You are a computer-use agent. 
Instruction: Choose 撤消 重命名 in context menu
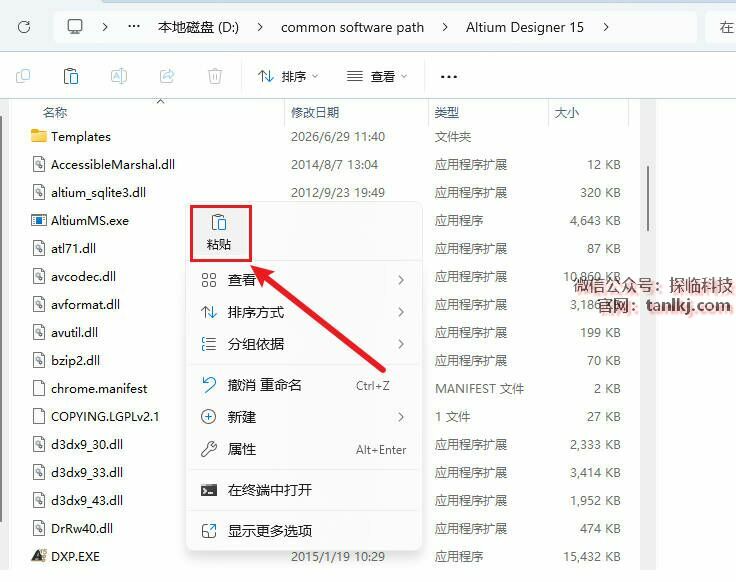pyautogui.click(x=303, y=385)
